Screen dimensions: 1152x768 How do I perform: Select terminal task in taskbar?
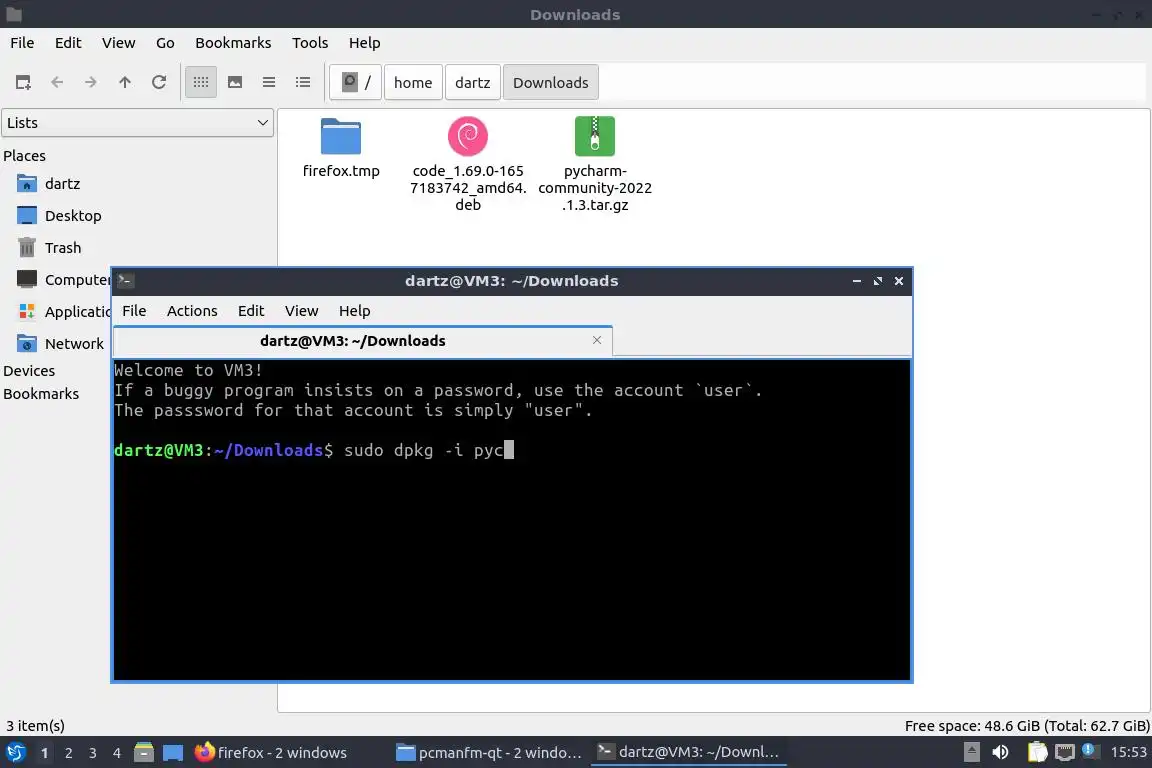688,752
